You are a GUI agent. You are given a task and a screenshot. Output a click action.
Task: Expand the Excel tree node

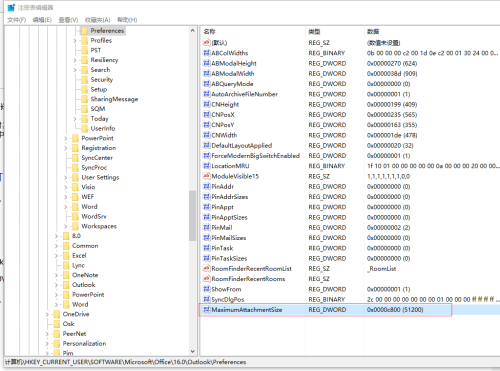click(x=56, y=256)
